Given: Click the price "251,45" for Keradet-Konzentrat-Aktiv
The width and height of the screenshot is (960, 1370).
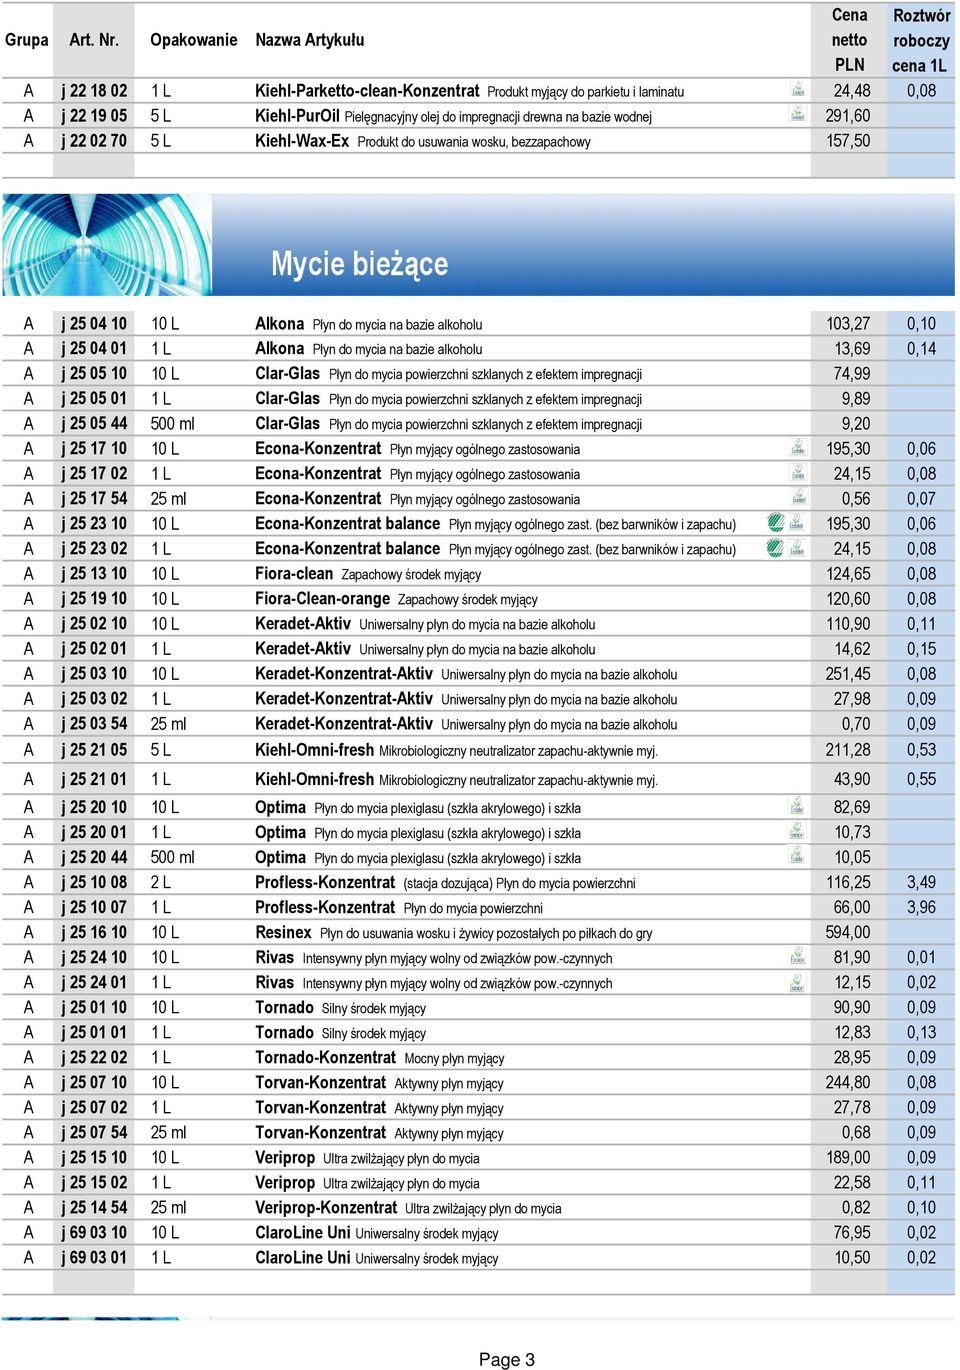Looking at the screenshot, I should [848, 673].
